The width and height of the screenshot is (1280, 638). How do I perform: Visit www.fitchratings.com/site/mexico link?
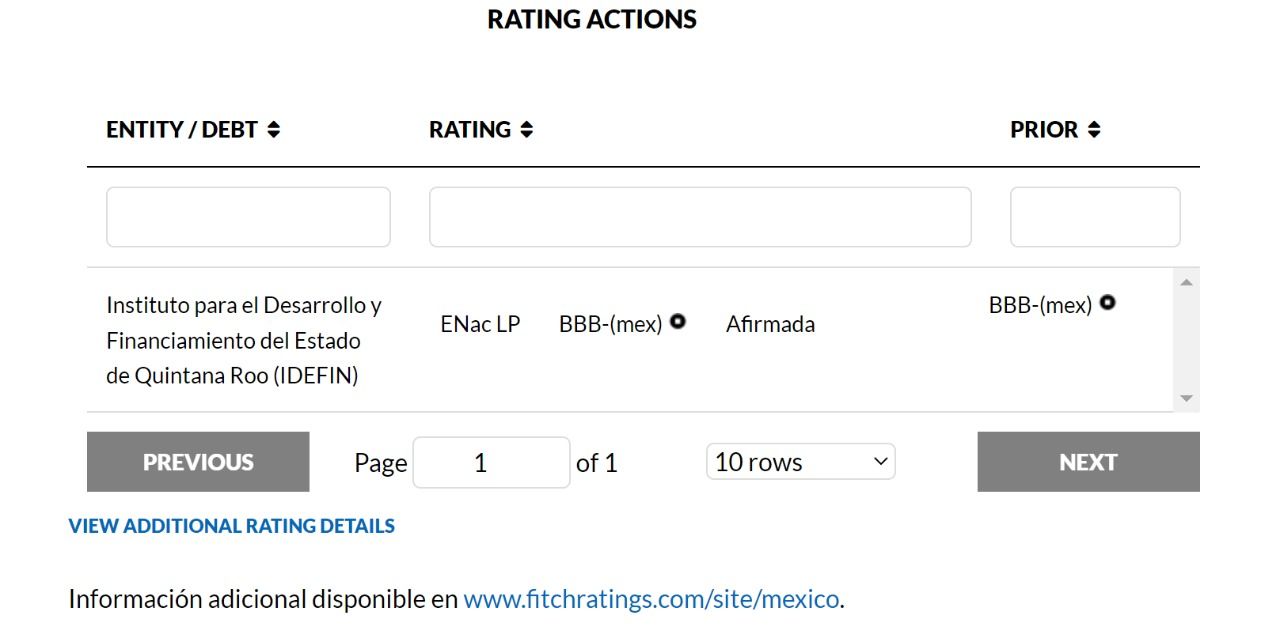click(651, 599)
